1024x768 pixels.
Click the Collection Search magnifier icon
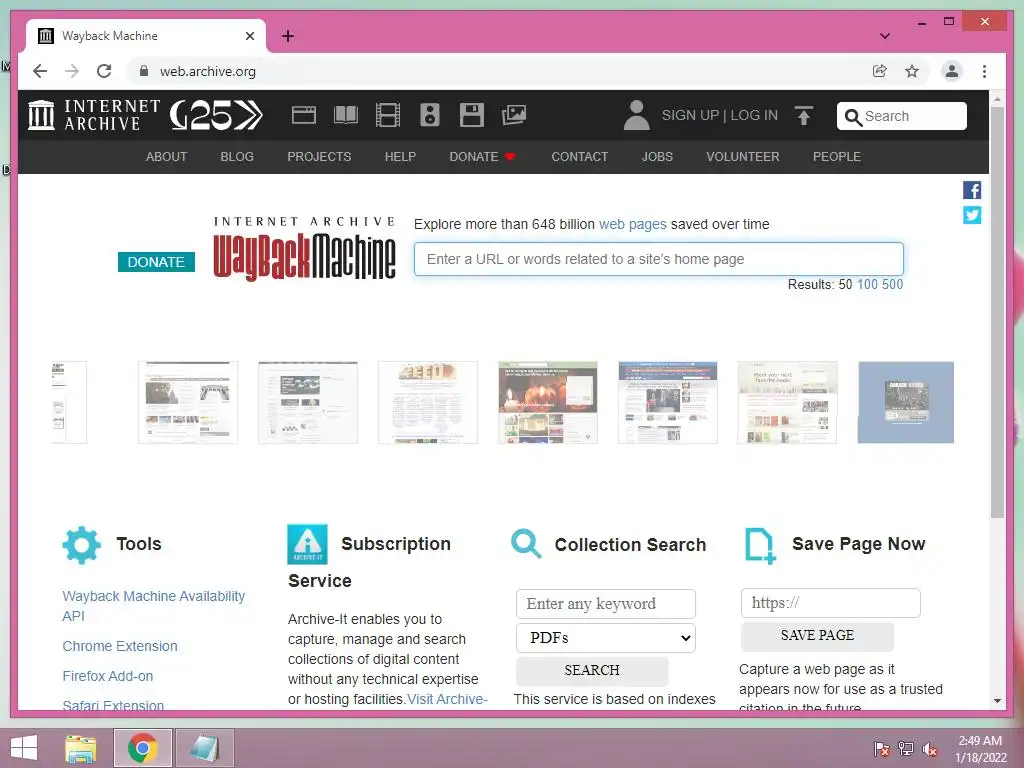[x=526, y=543]
